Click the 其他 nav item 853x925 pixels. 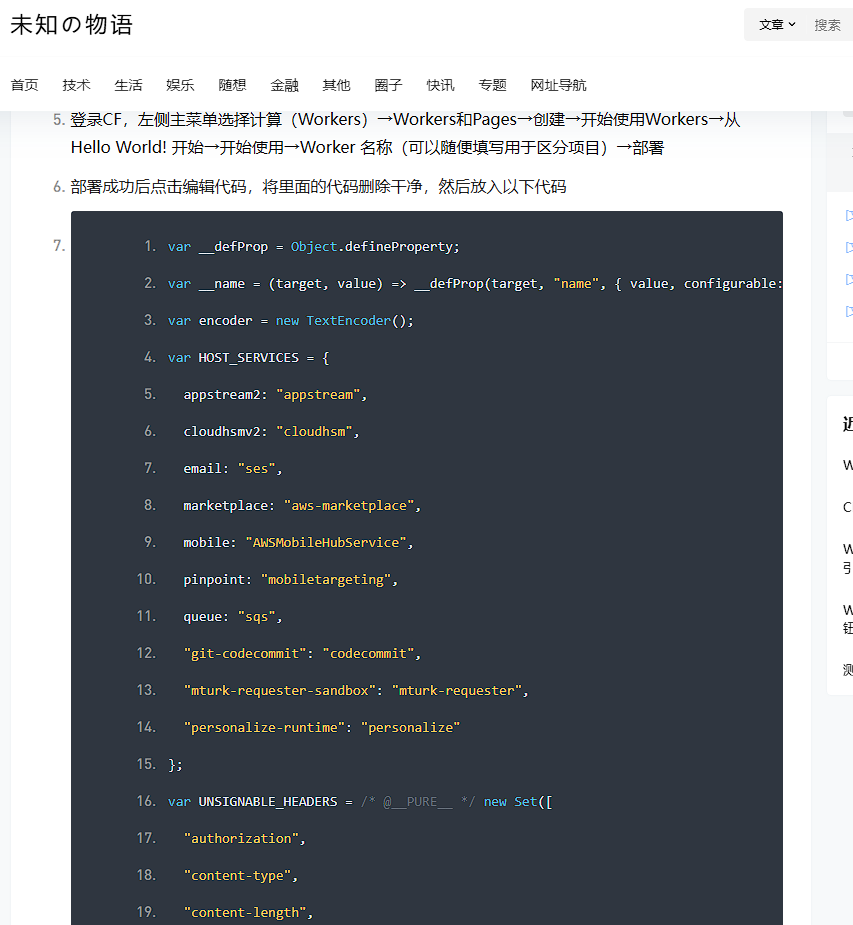336,85
